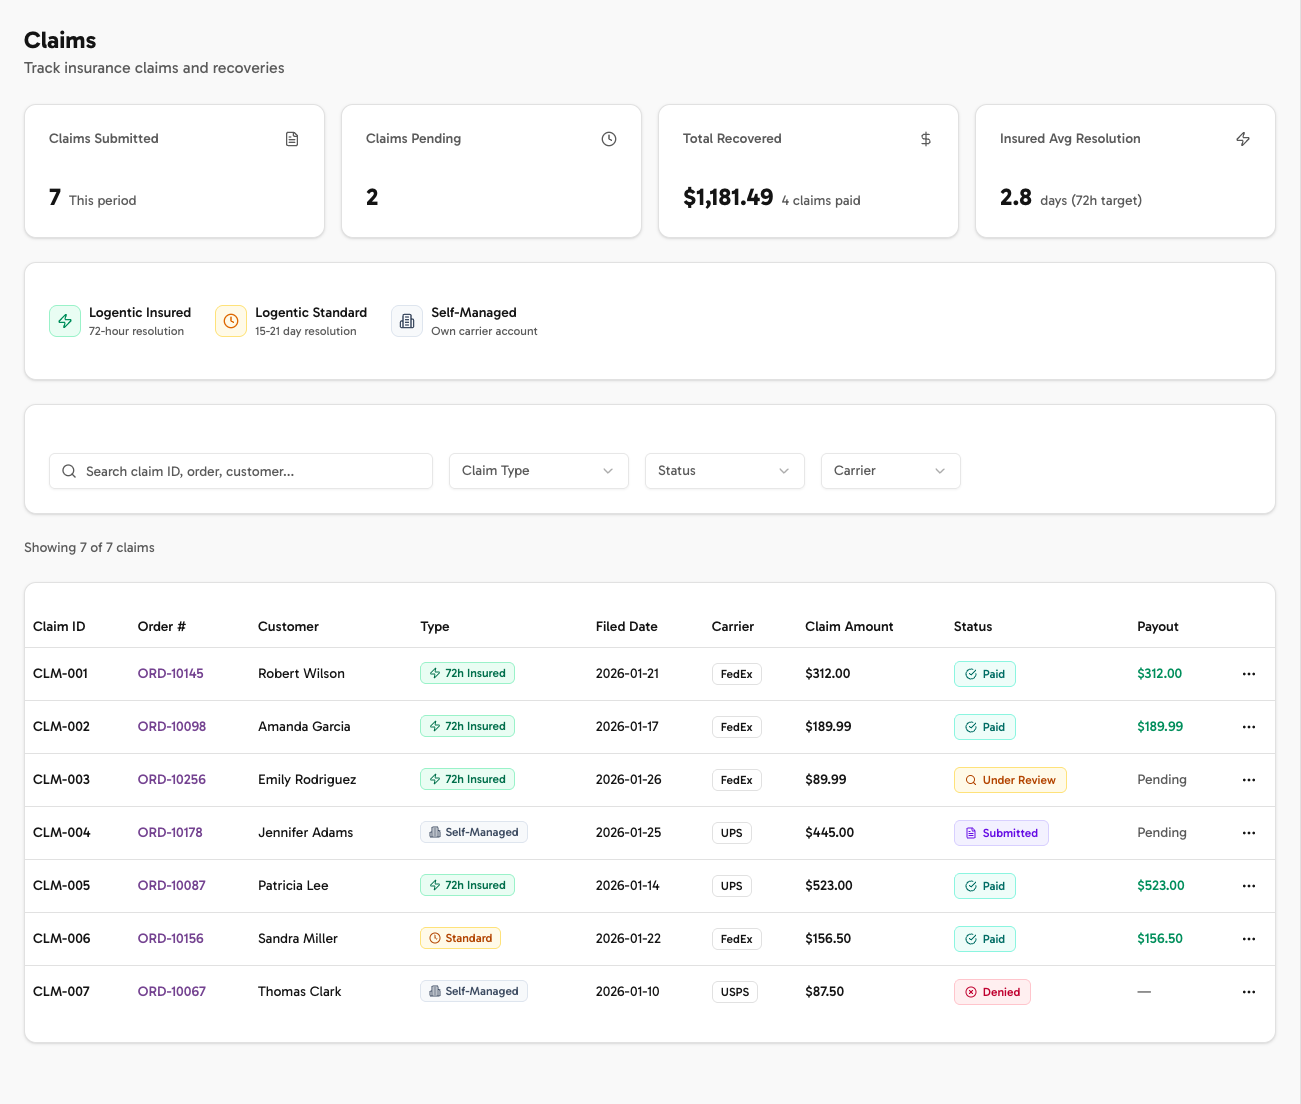Click the magnifier icon in Under Review badge

coord(969,779)
